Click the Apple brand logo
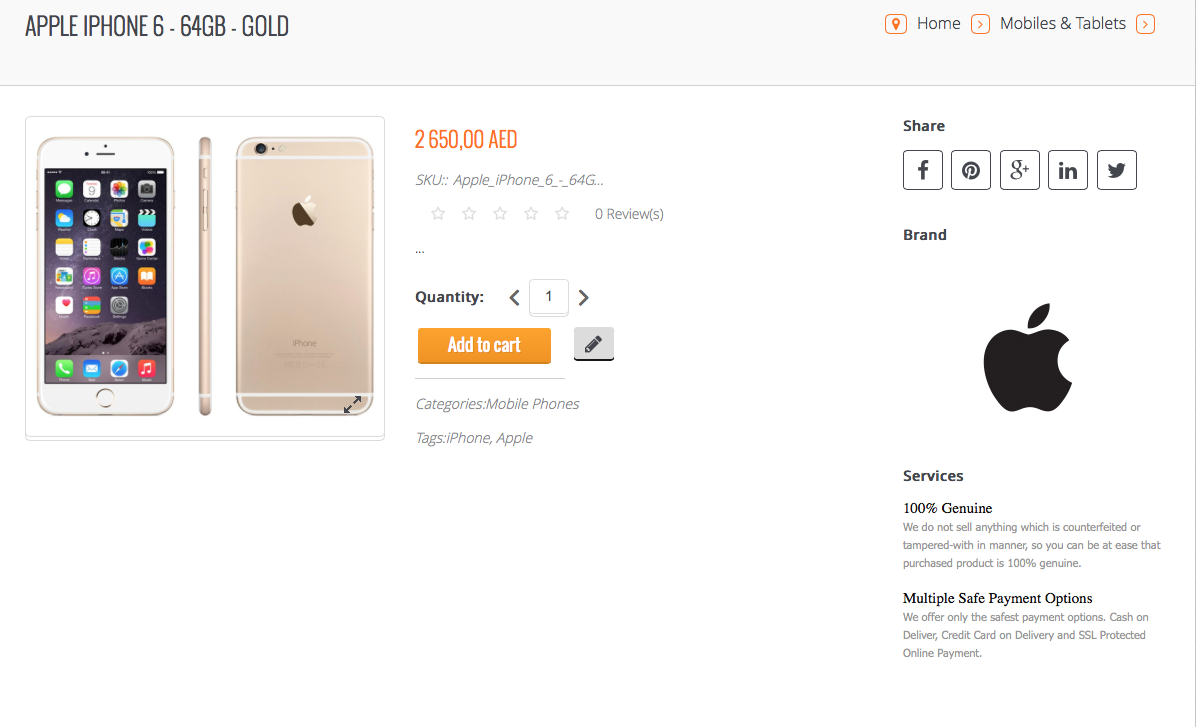Screen dimensions: 1196x727 coord(1028,357)
